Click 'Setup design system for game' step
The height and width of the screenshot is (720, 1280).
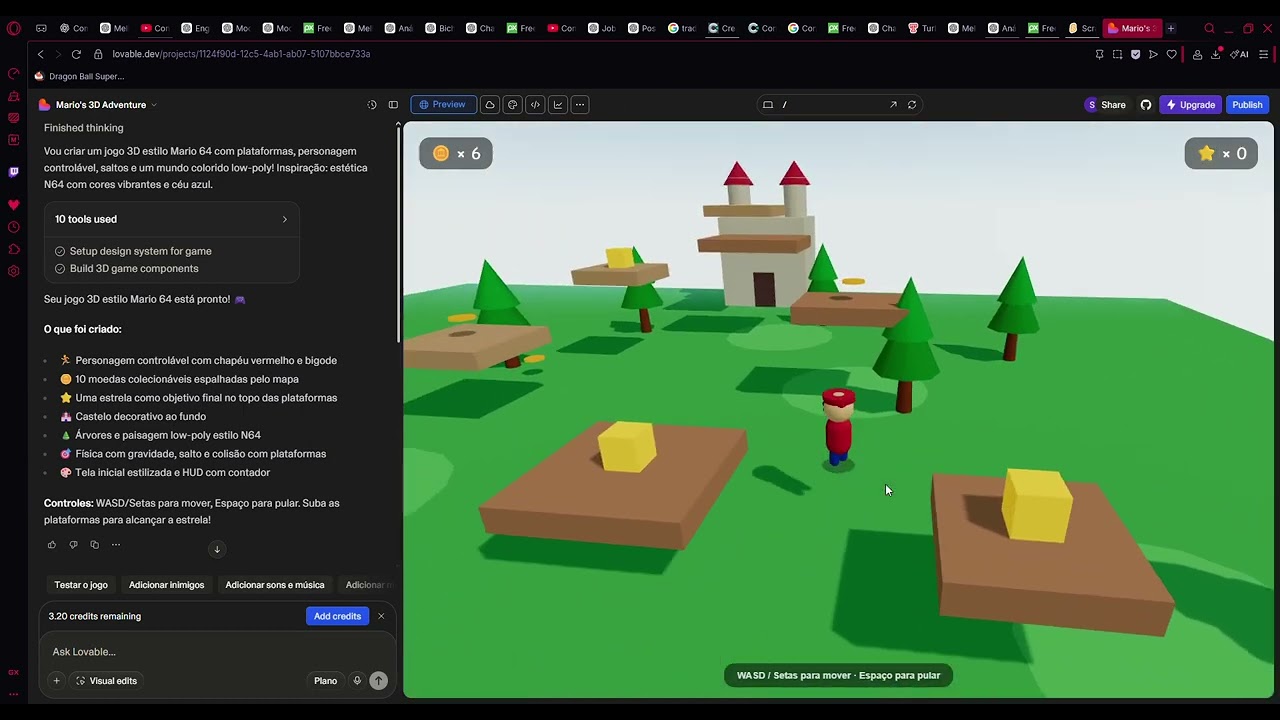[x=140, y=251]
